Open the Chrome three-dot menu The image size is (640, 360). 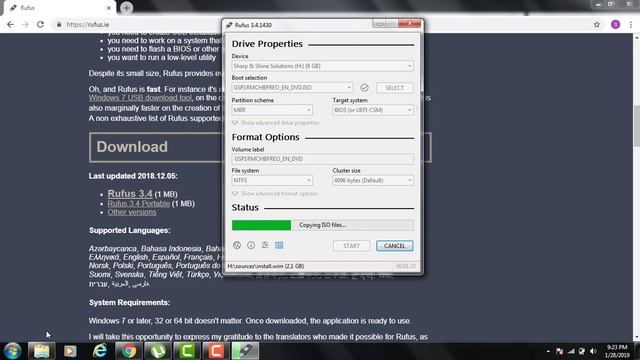631,24
